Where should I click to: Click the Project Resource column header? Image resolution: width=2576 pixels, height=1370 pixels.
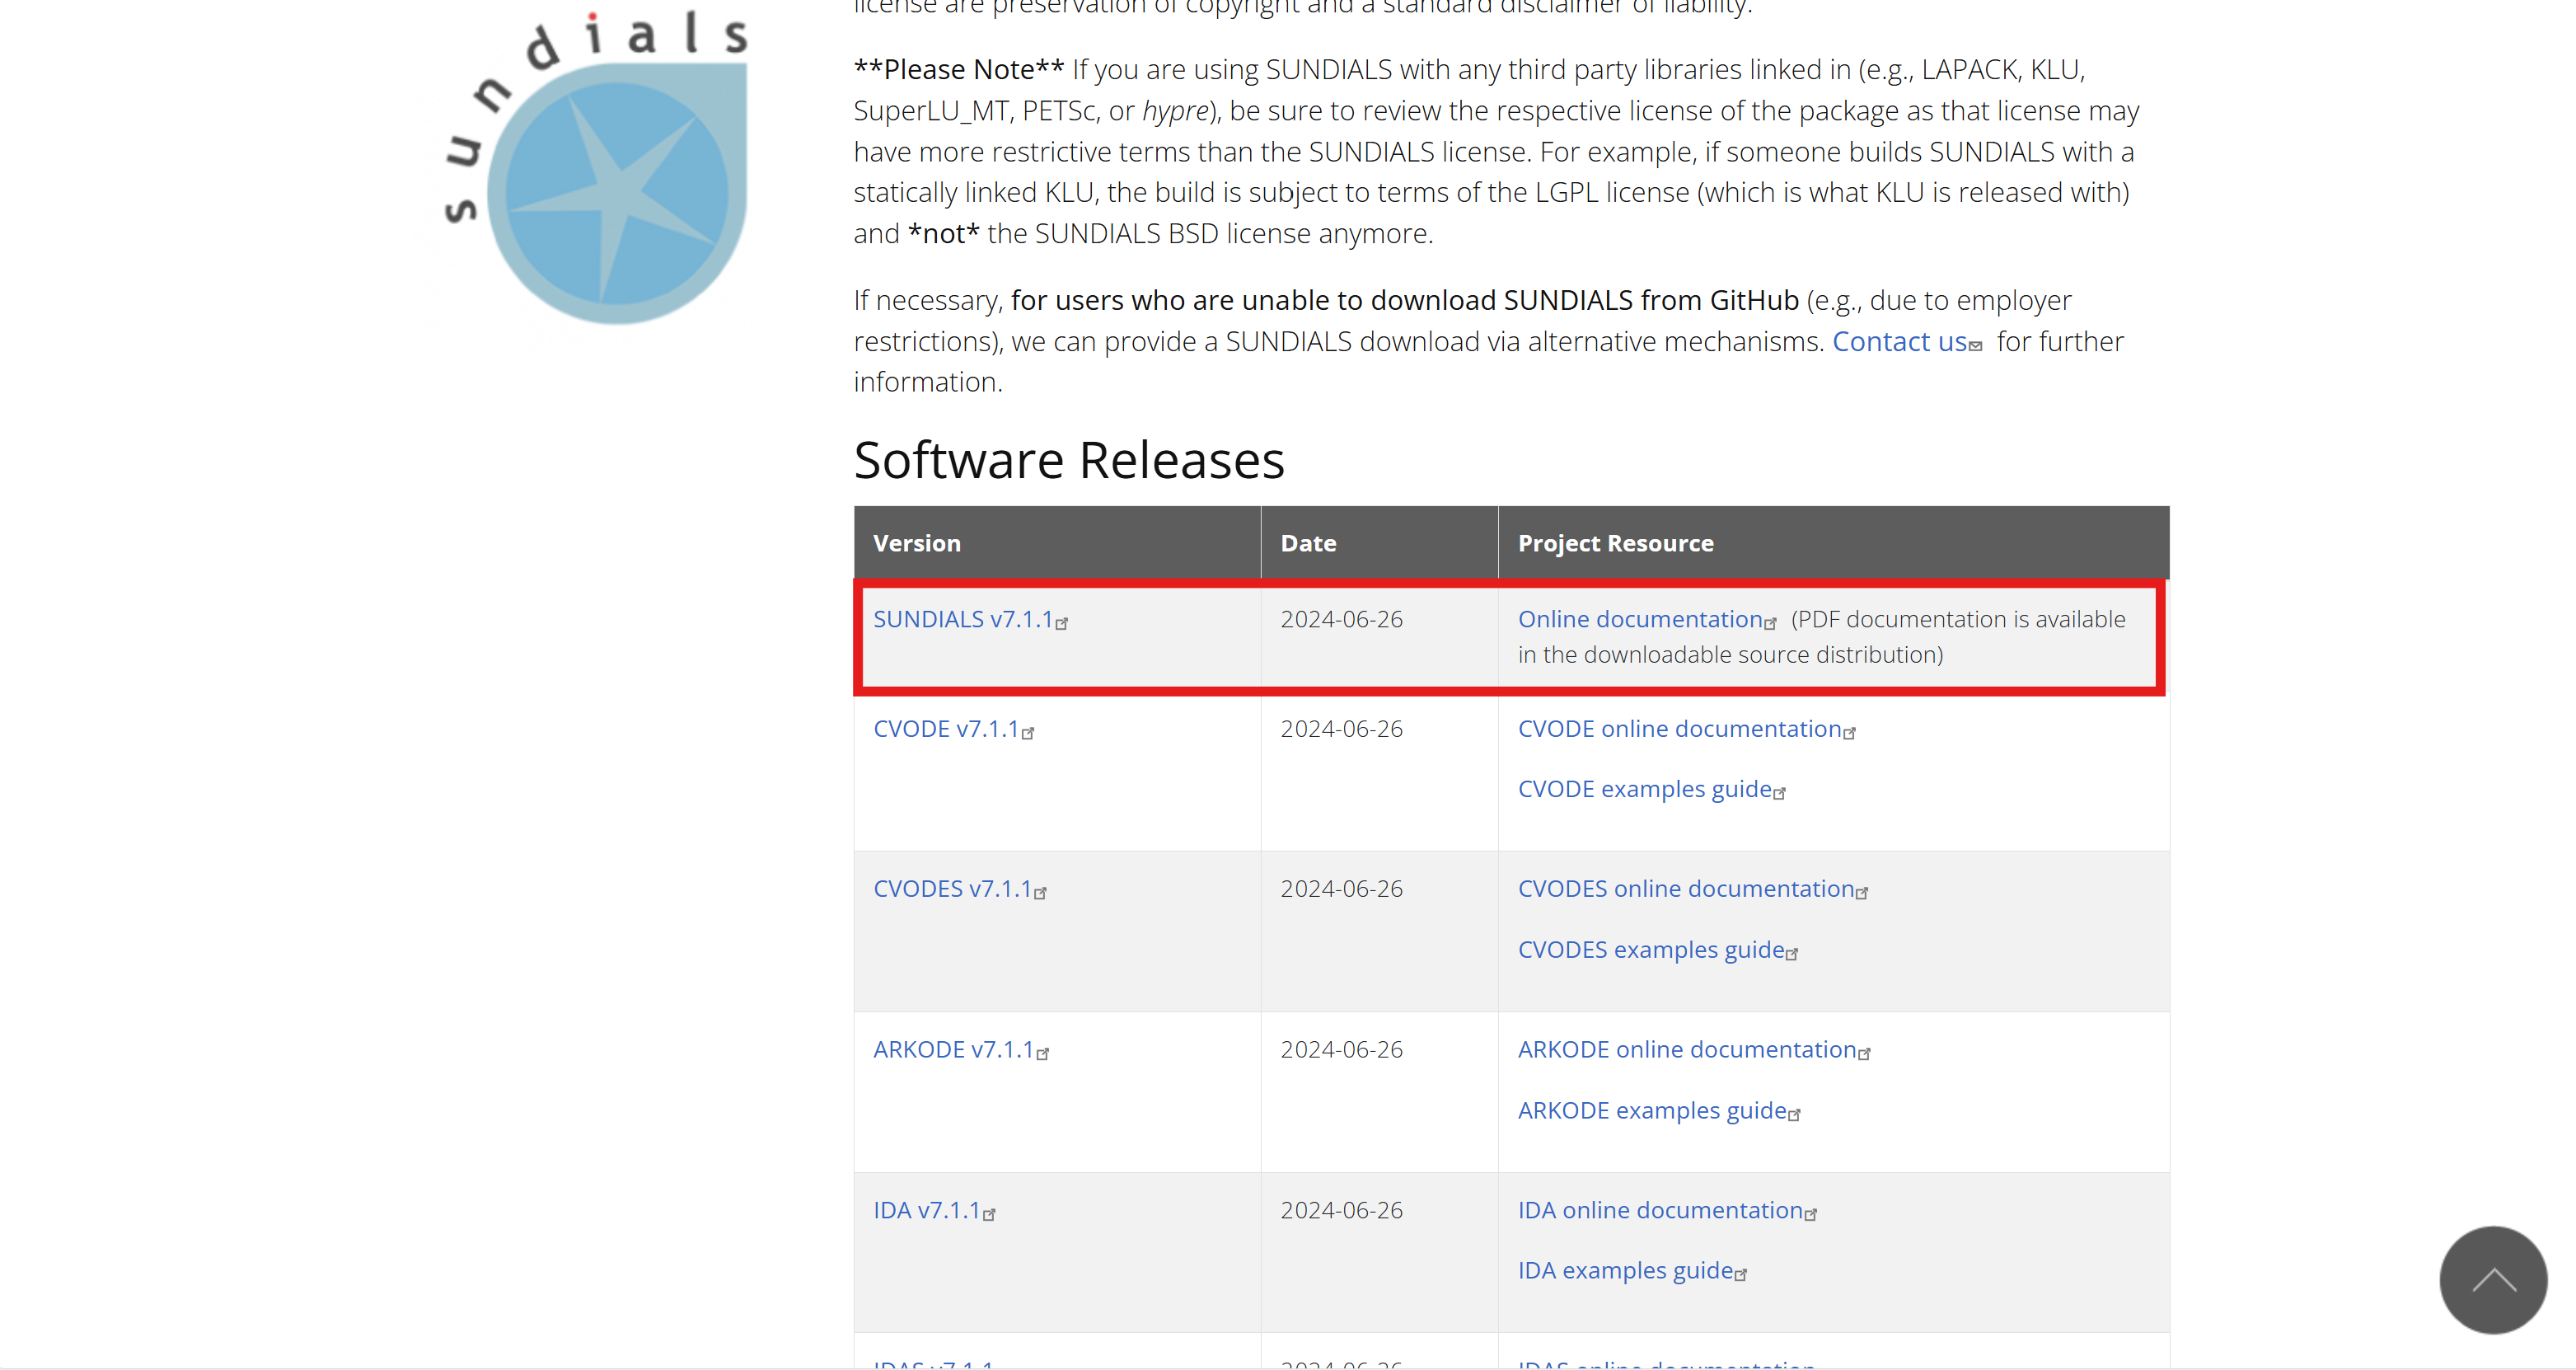[x=1614, y=543]
